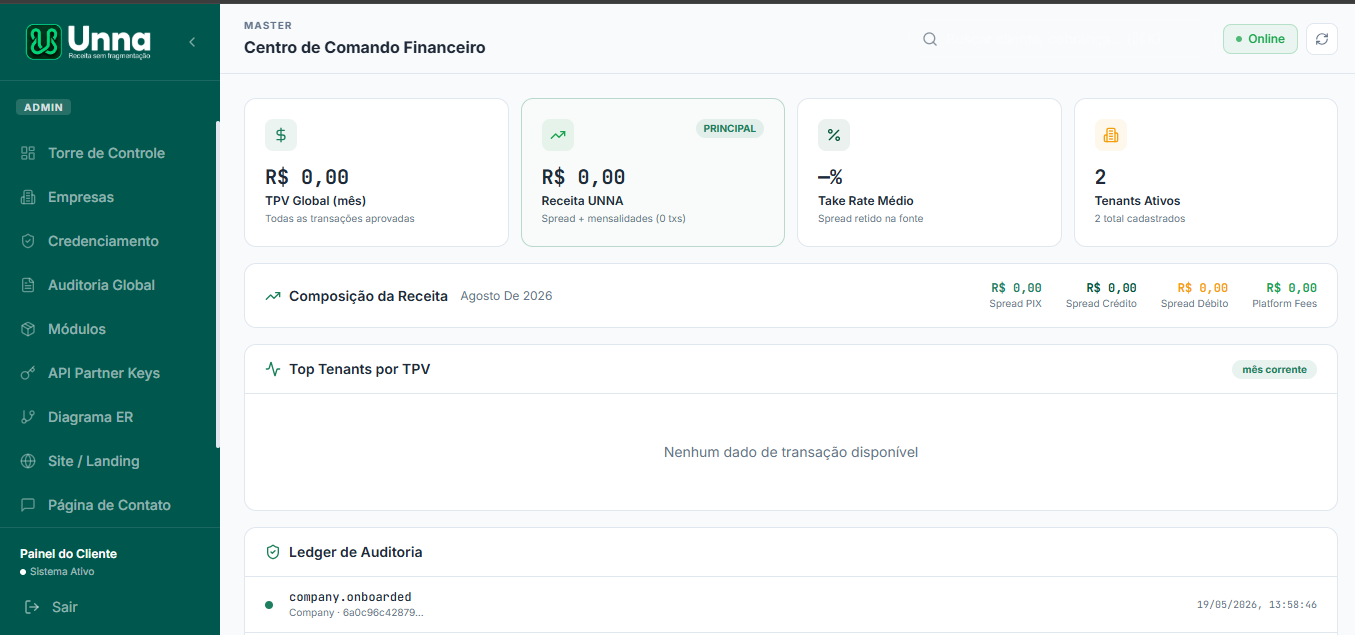
Task: Click the Platform Fees value
Action: click(x=1292, y=288)
